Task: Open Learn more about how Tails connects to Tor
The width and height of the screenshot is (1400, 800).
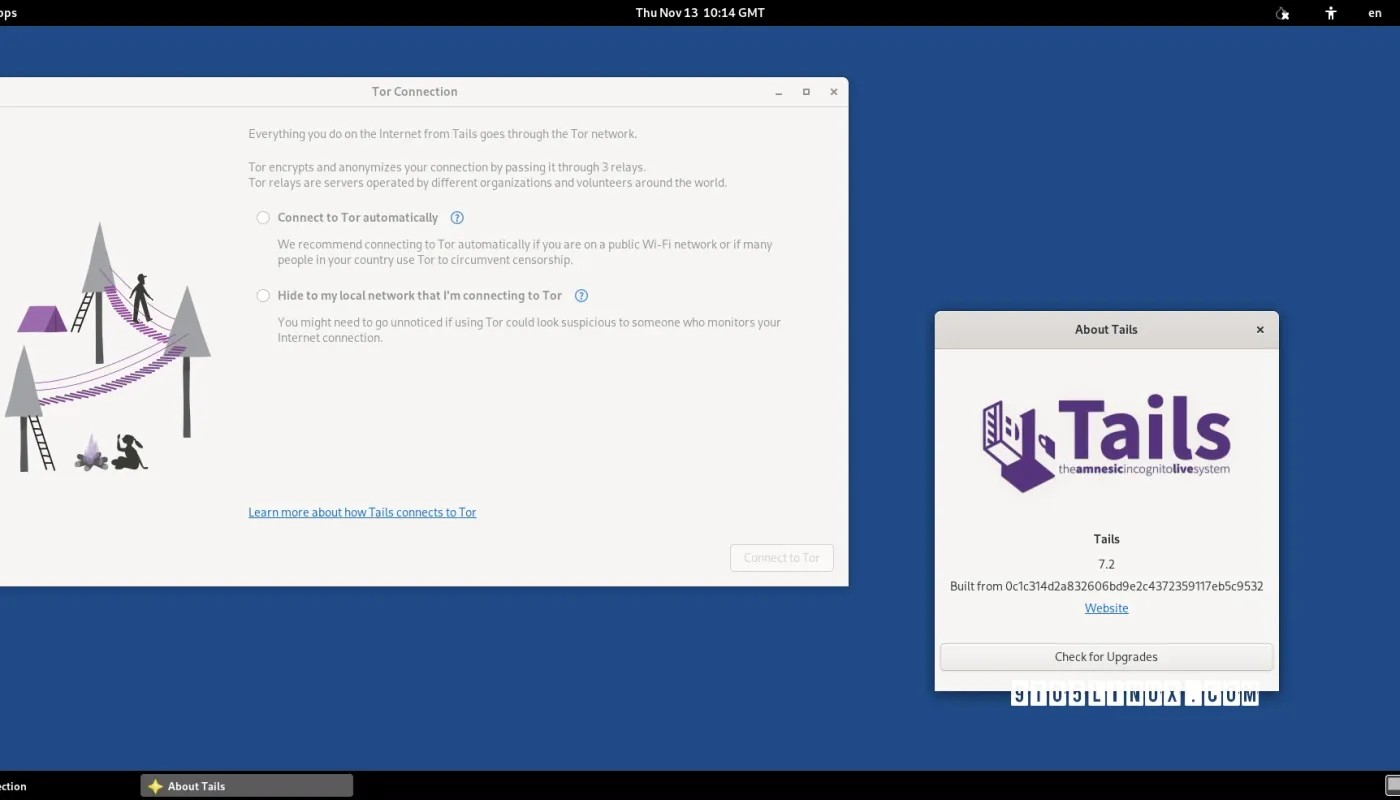Action: pyautogui.click(x=362, y=511)
